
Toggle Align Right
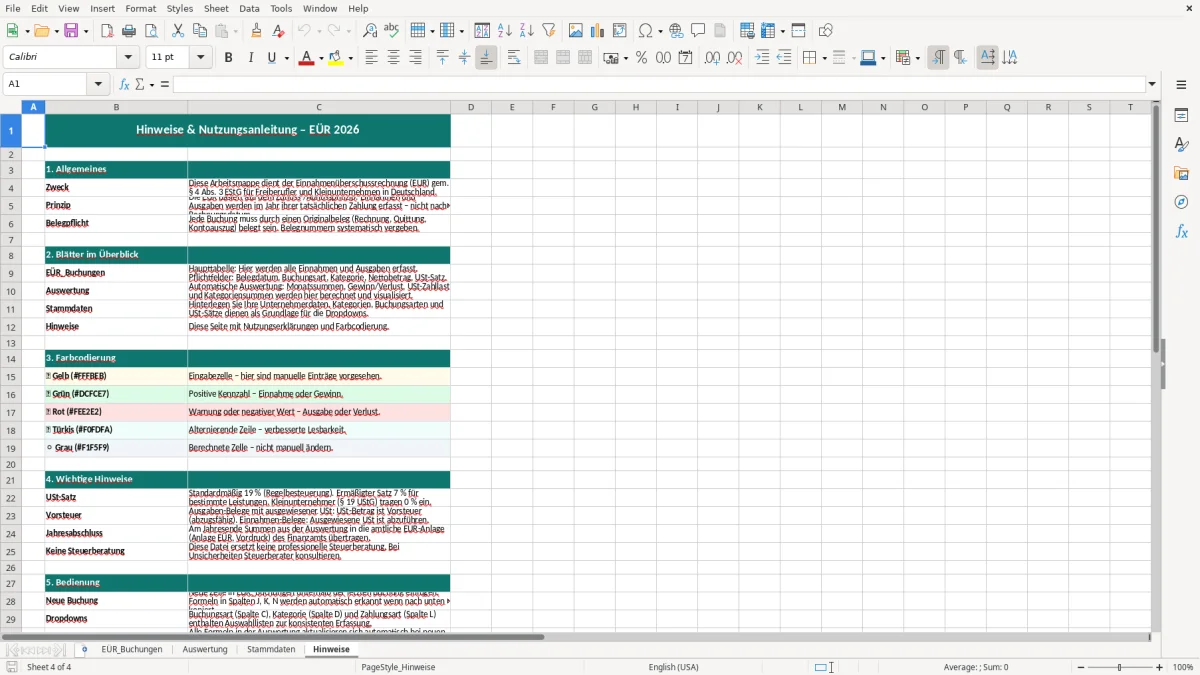[x=415, y=58]
